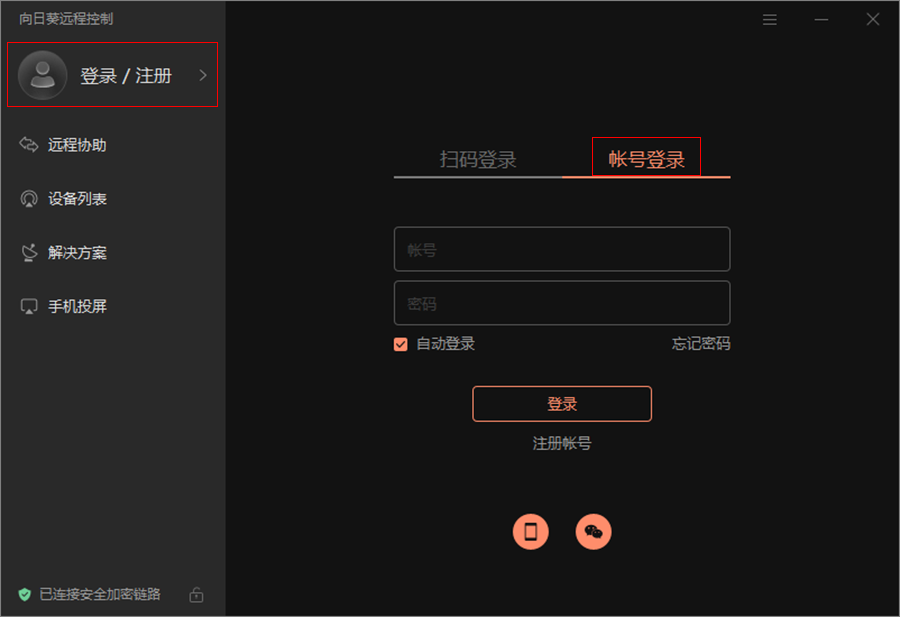Click the green security shield icon
This screenshot has height=617, width=900.
25,595
